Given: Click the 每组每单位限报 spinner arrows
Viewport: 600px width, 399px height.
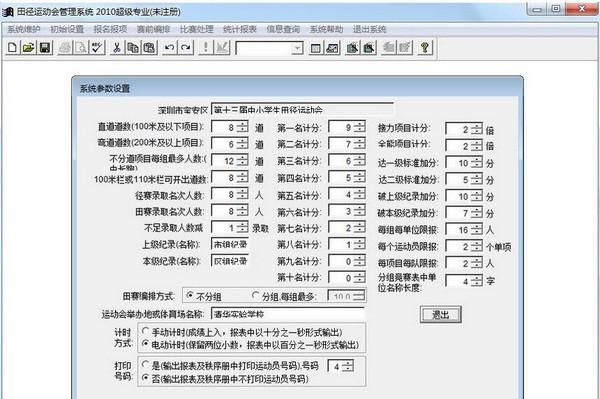Looking at the screenshot, I should pyautogui.click(x=476, y=229).
